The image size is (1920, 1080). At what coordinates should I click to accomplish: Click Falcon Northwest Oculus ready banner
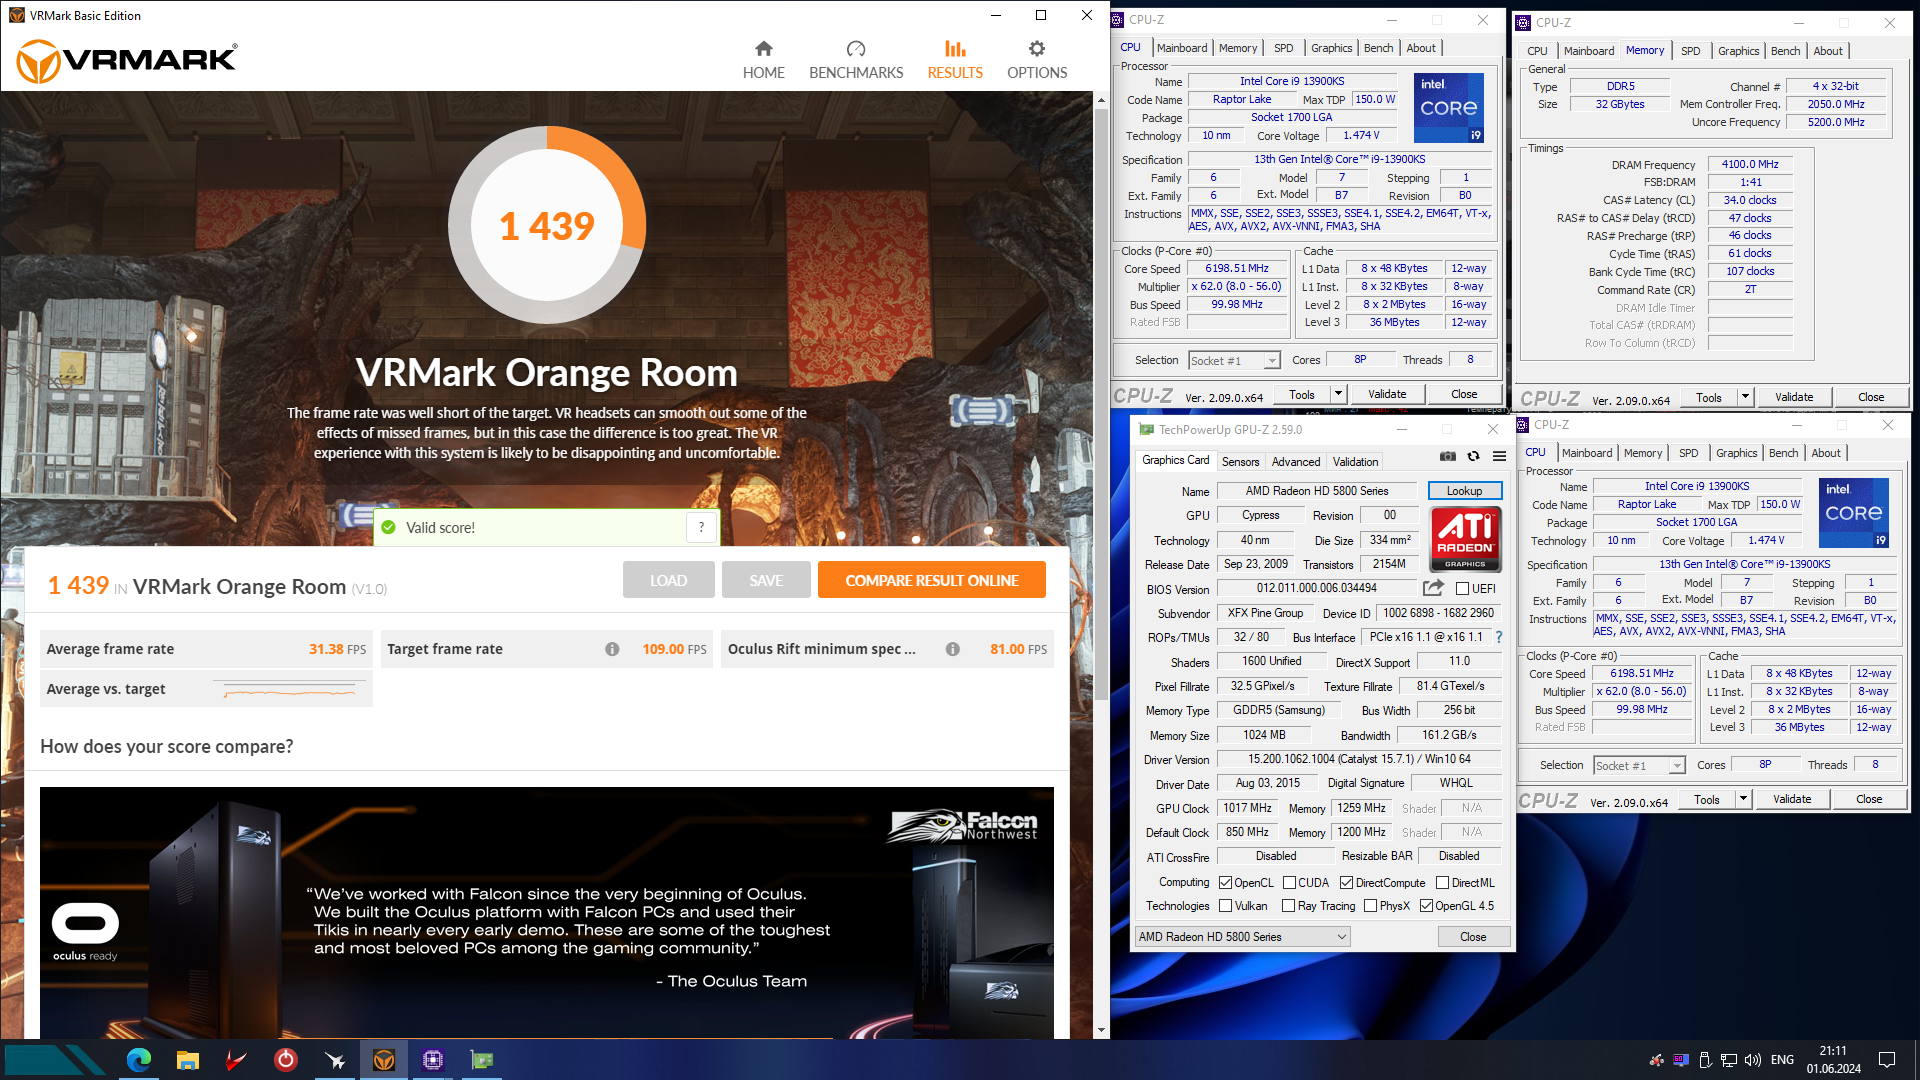(547, 912)
